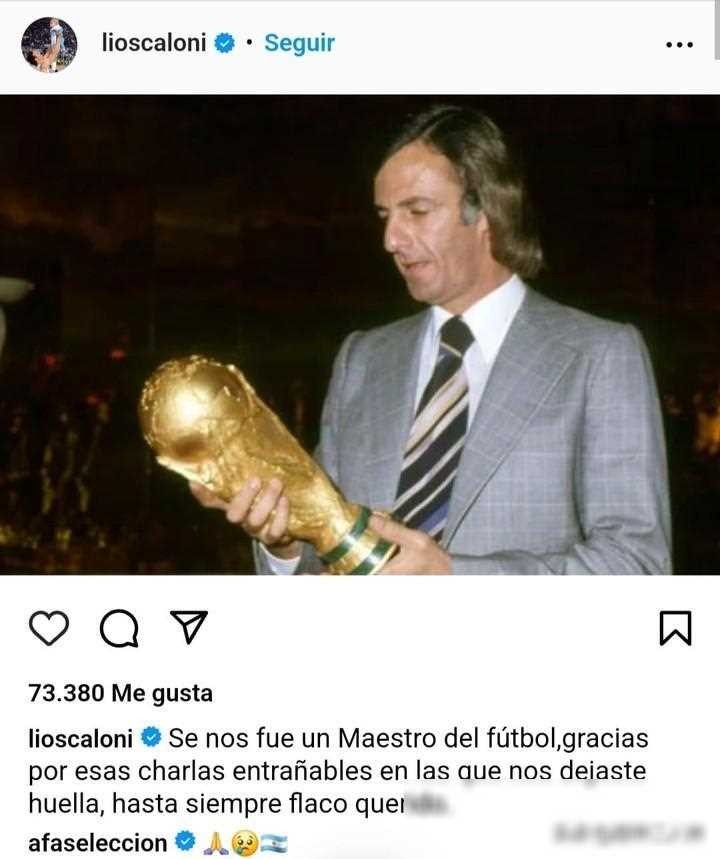Click the praying hands emoji in comment
Viewport: 720px width, 859px height.
[216, 844]
